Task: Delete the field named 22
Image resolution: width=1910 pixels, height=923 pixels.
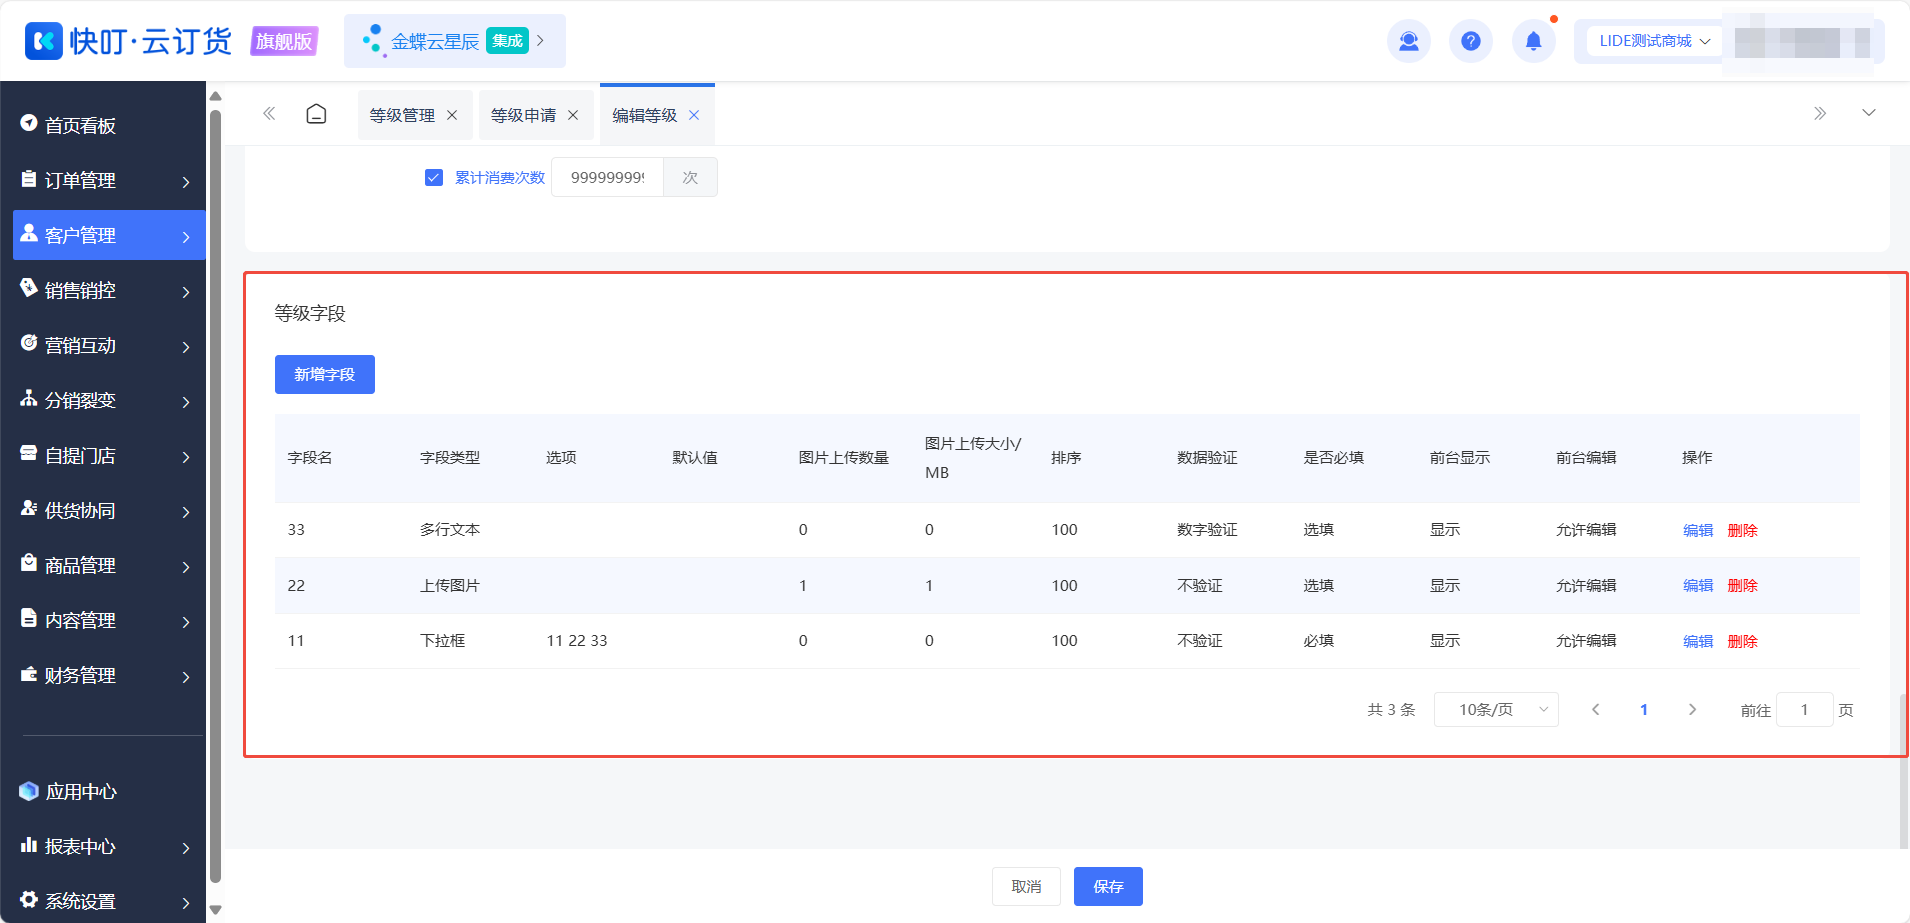Action: 1742,585
